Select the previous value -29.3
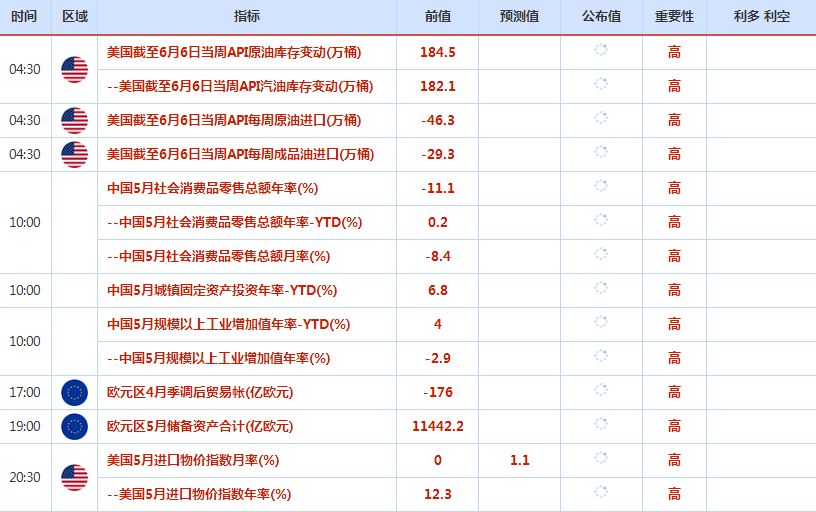 coord(438,155)
